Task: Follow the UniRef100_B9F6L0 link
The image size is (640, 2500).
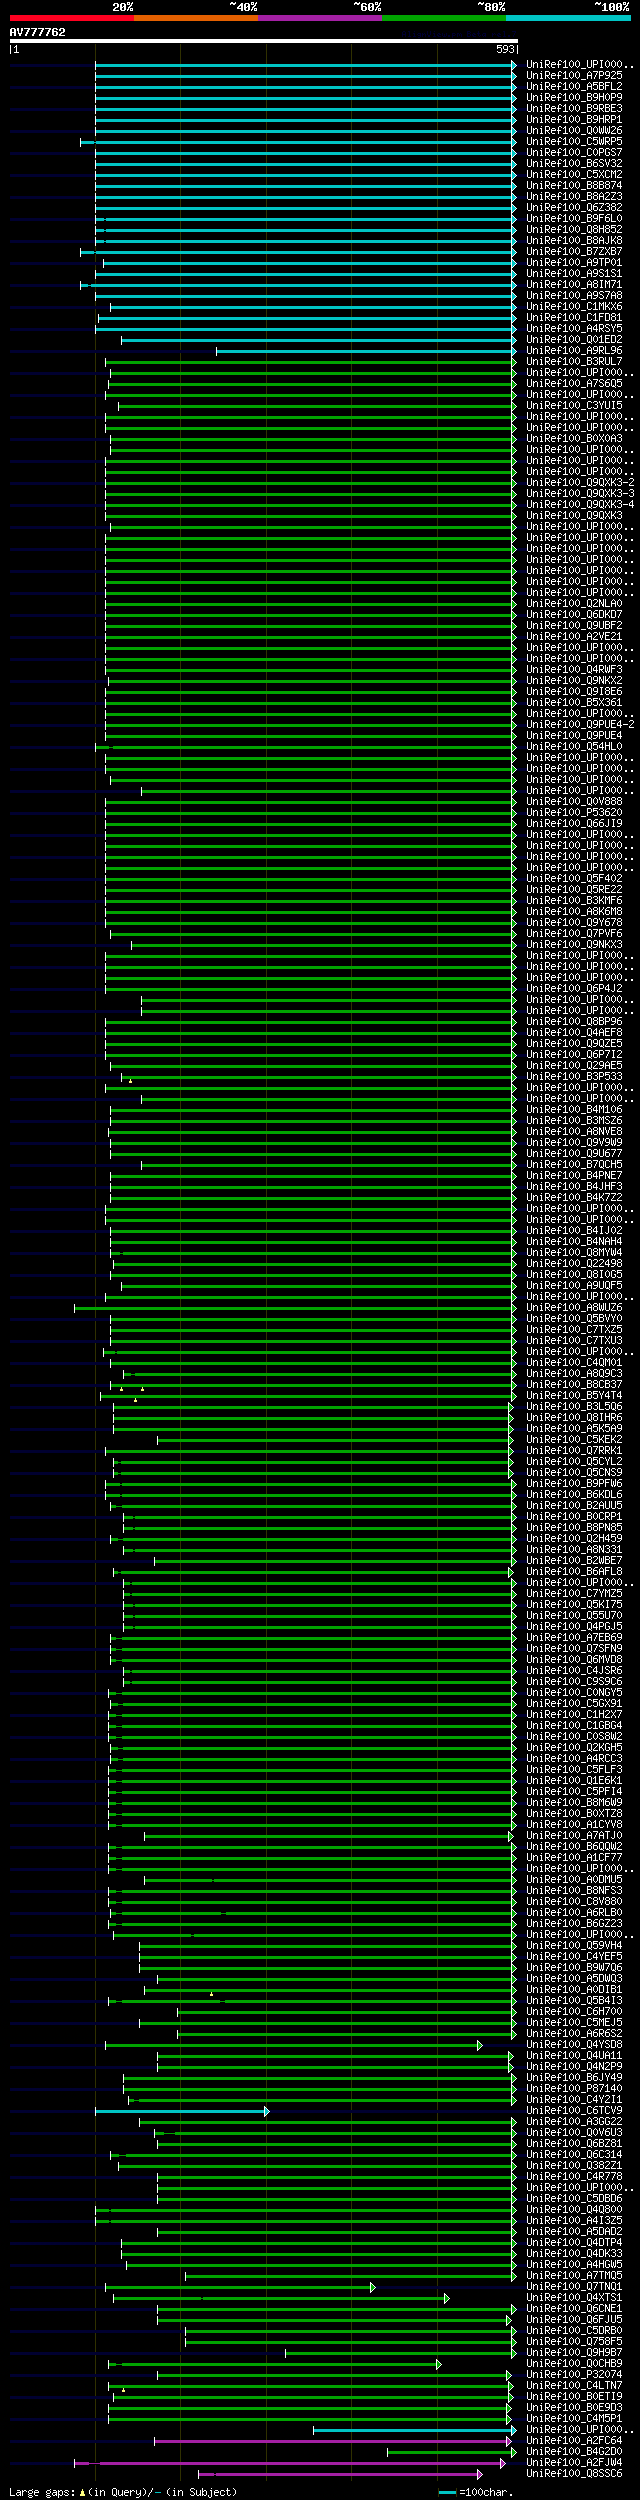Action: click(574, 218)
